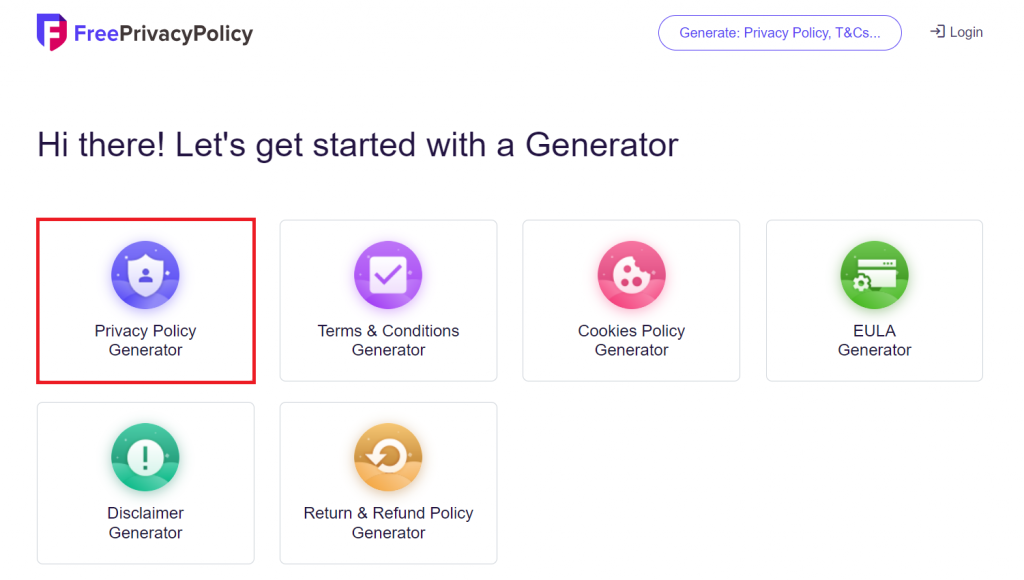Select the Privacy Policy Generator shield icon

coord(145,274)
